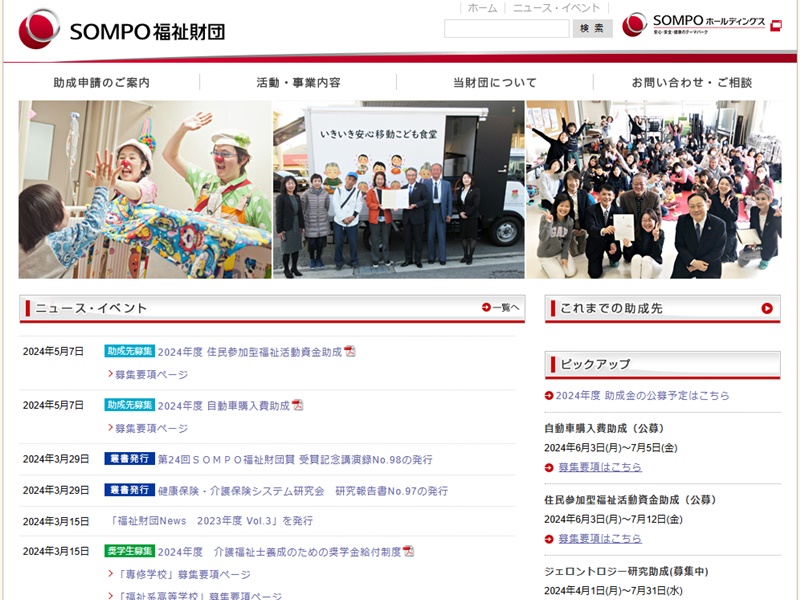Focus the site search text field
The height and width of the screenshot is (600, 800).
tap(507, 29)
